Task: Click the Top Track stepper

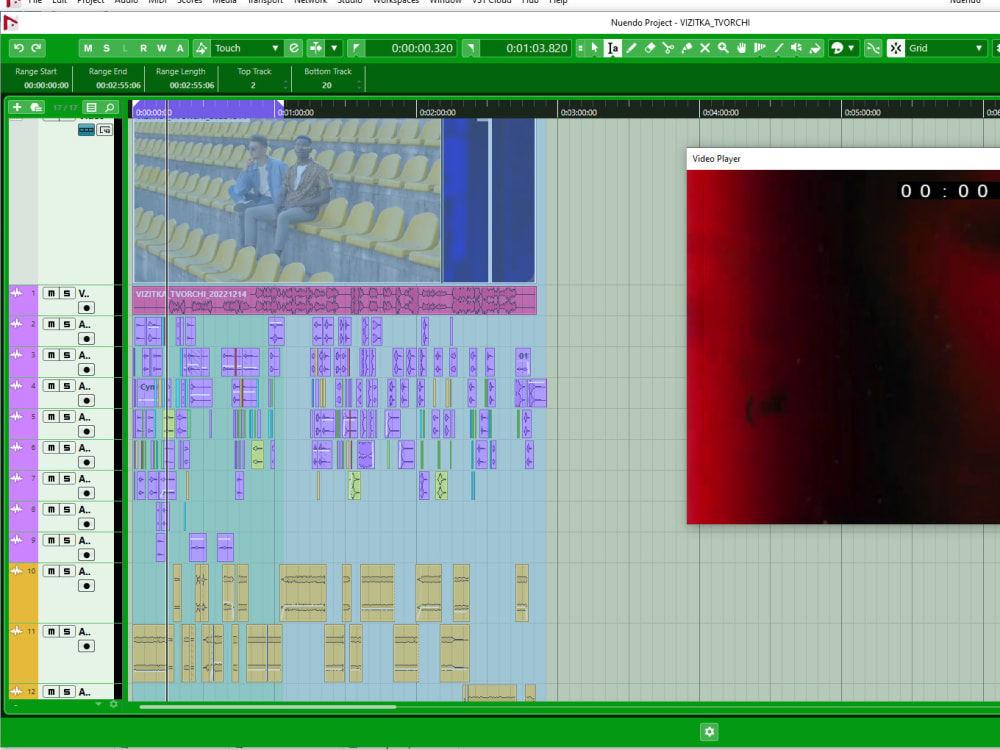Action: pos(286,85)
